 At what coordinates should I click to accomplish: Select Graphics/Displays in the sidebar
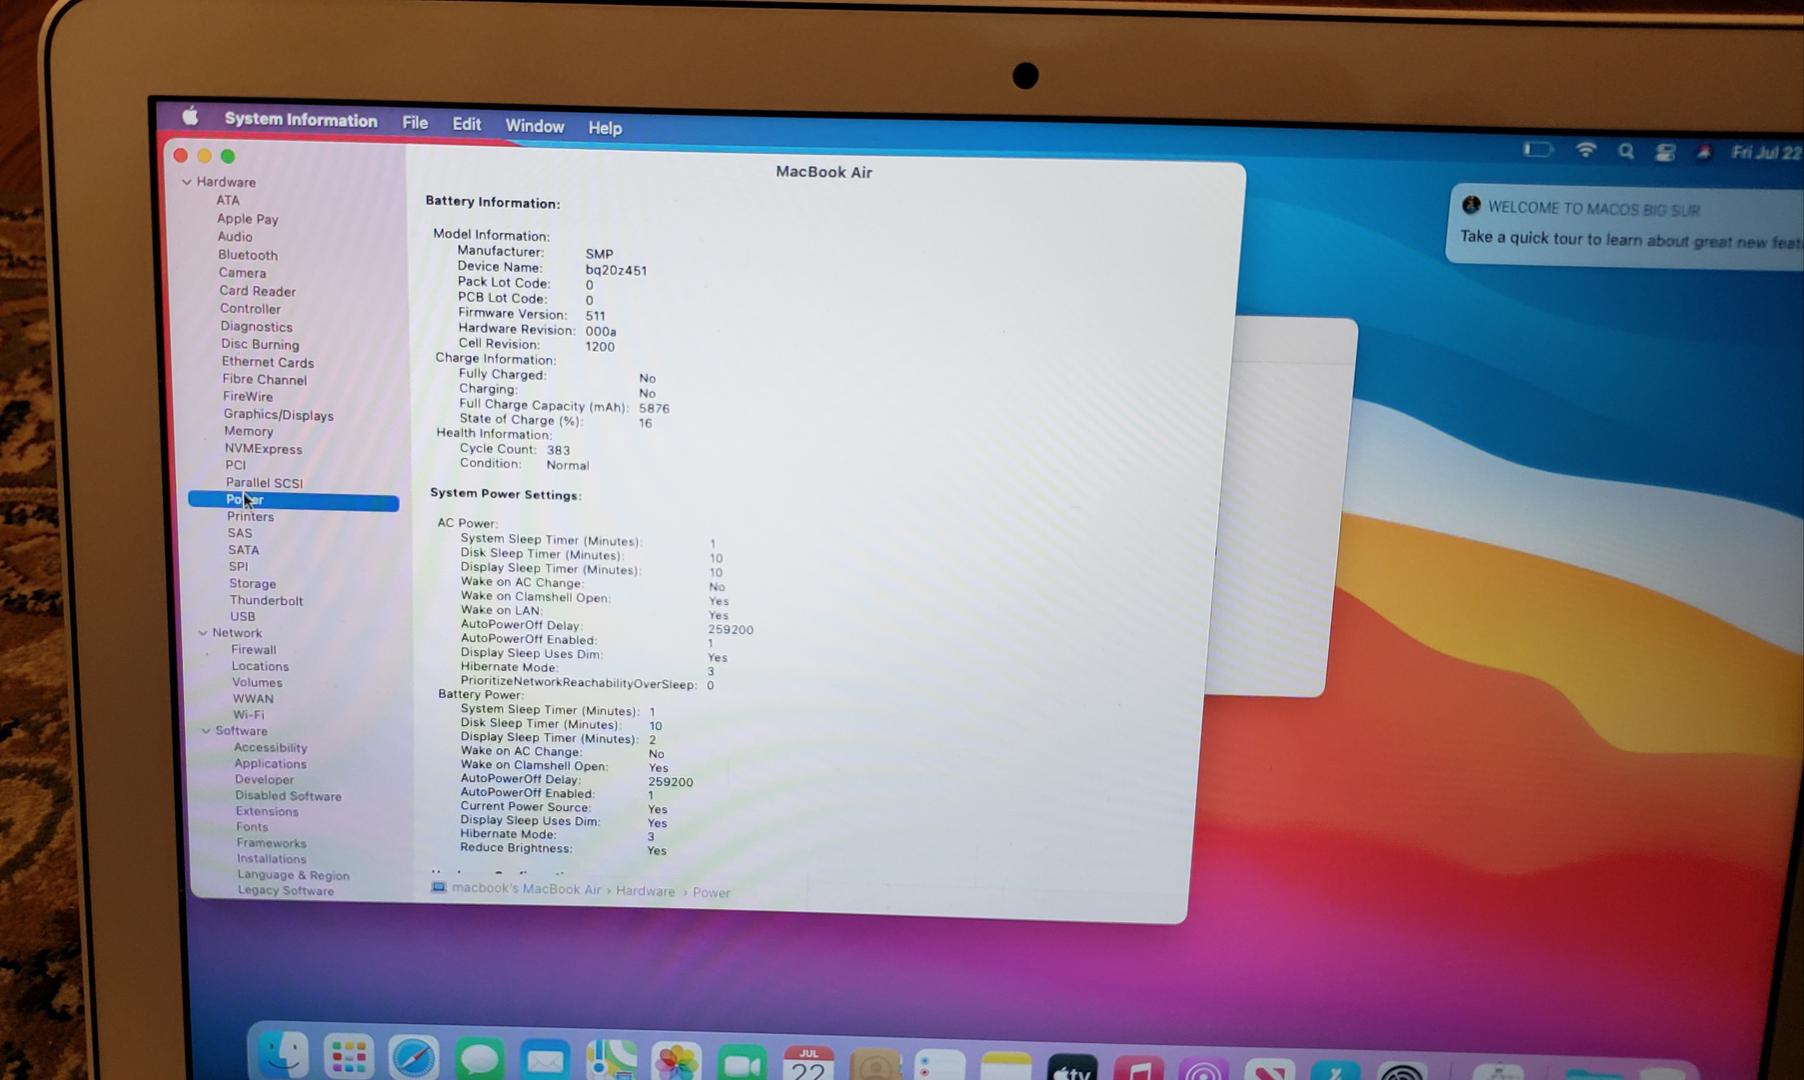279,415
